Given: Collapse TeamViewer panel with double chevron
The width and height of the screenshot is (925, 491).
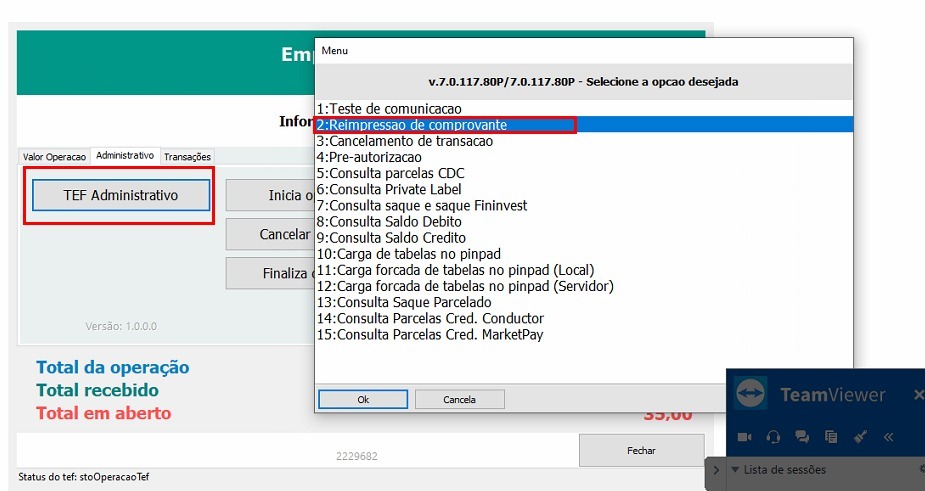Looking at the screenshot, I should pyautogui.click(x=888, y=437).
